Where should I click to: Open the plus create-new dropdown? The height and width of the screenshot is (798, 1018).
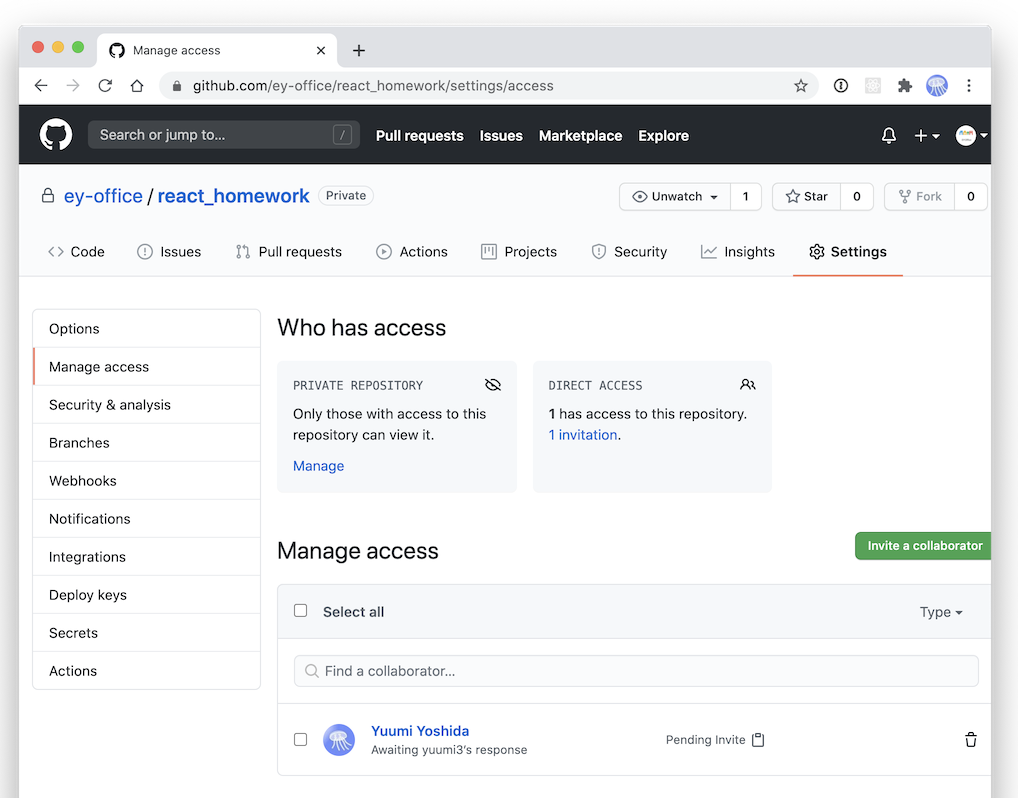[926, 136]
